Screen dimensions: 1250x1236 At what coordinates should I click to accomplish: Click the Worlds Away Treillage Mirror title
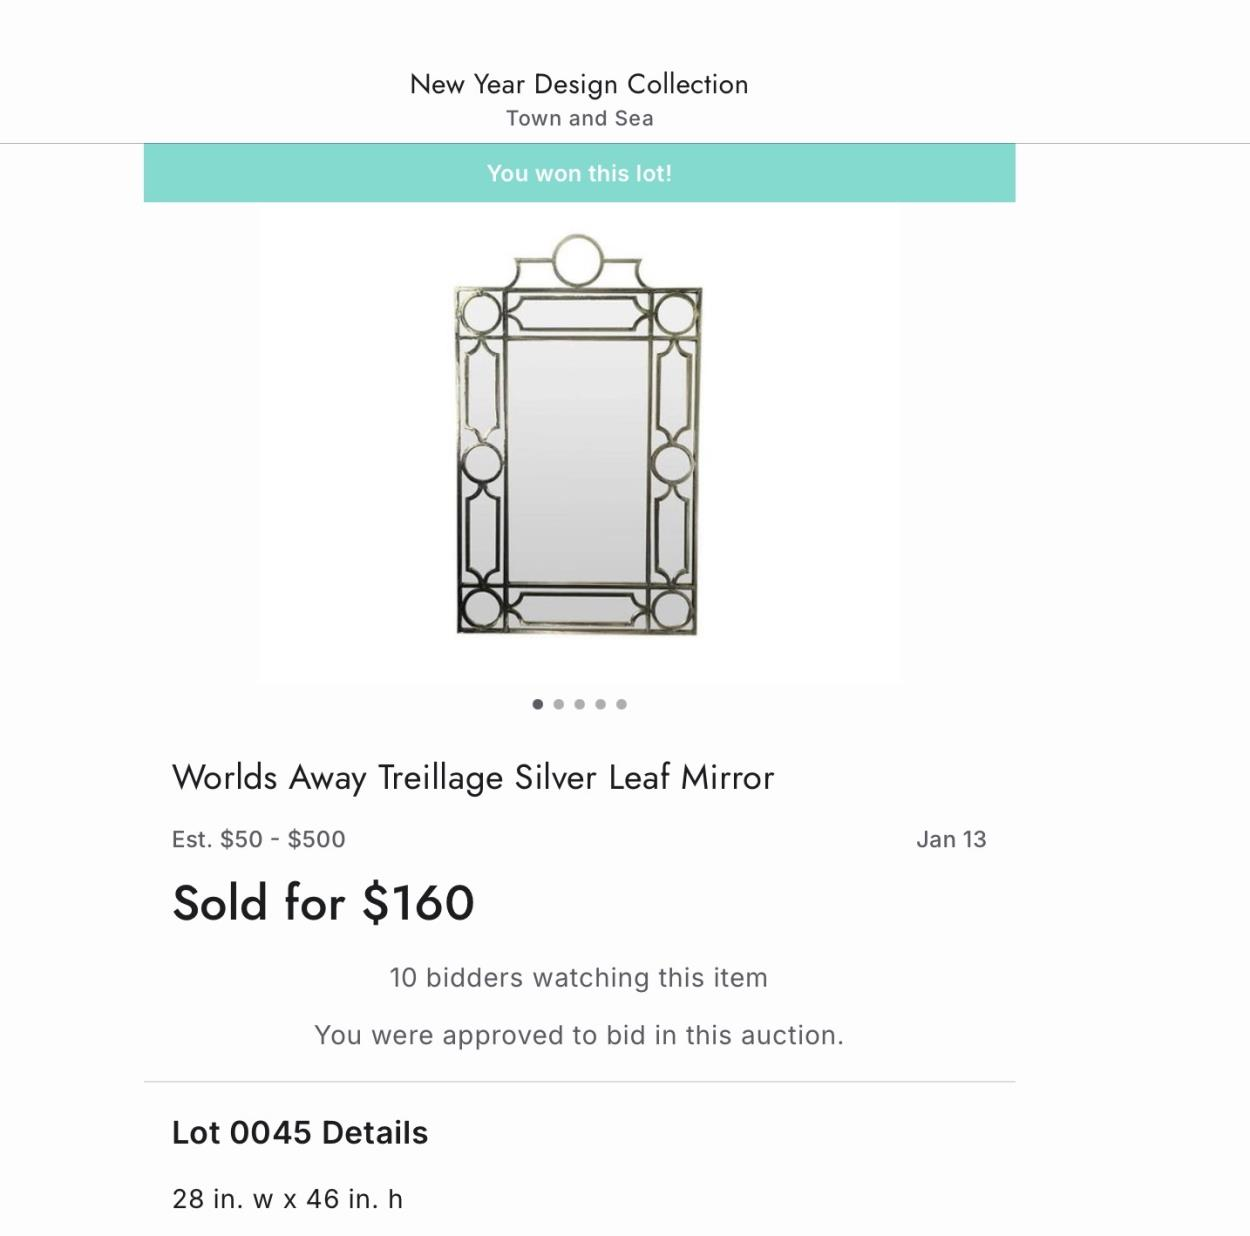click(473, 777)
